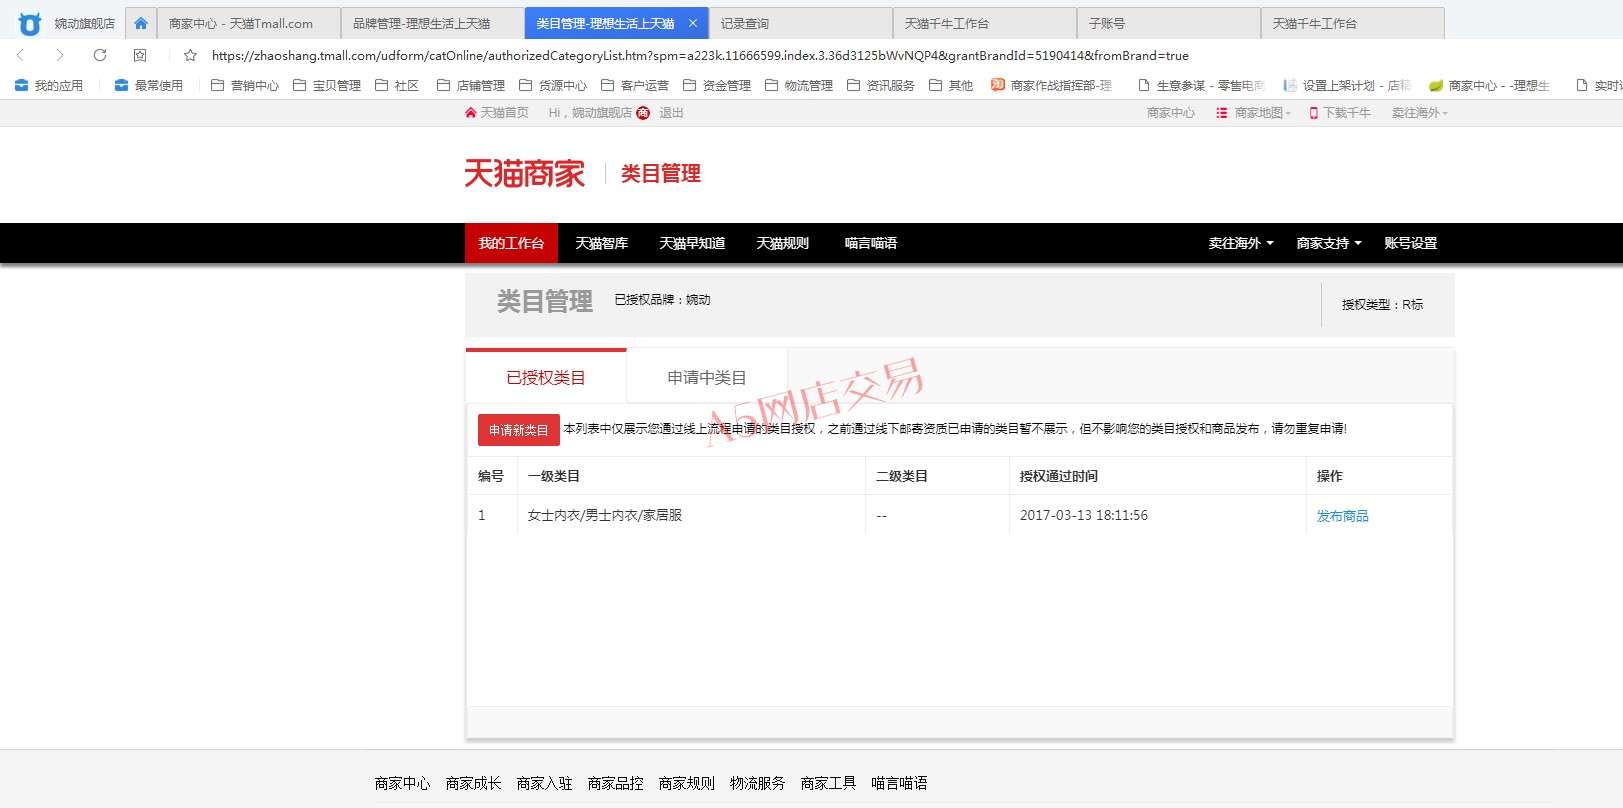This screenshot has height=808, width=1623.
Task: Expand the top gray 卖往海外 dropdown
Action: coord(1420,113)
